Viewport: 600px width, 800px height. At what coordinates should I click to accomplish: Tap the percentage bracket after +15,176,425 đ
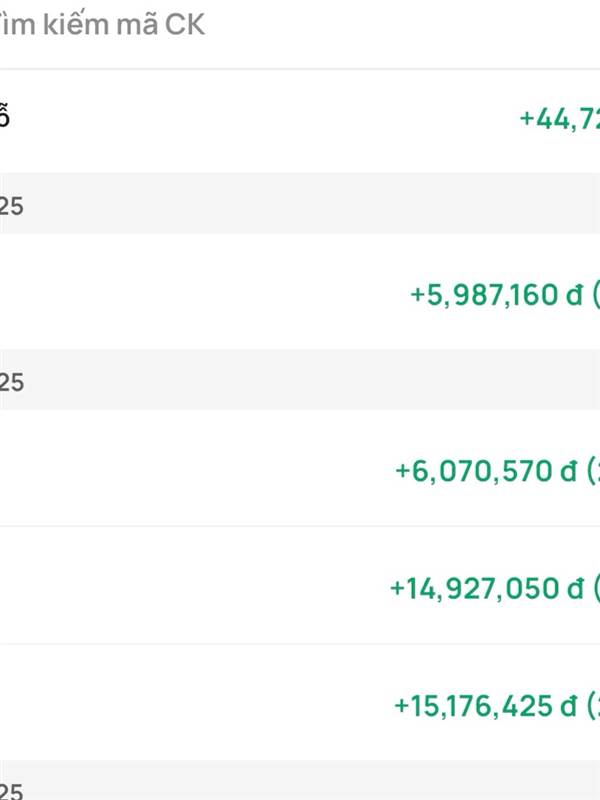point(593,707)
